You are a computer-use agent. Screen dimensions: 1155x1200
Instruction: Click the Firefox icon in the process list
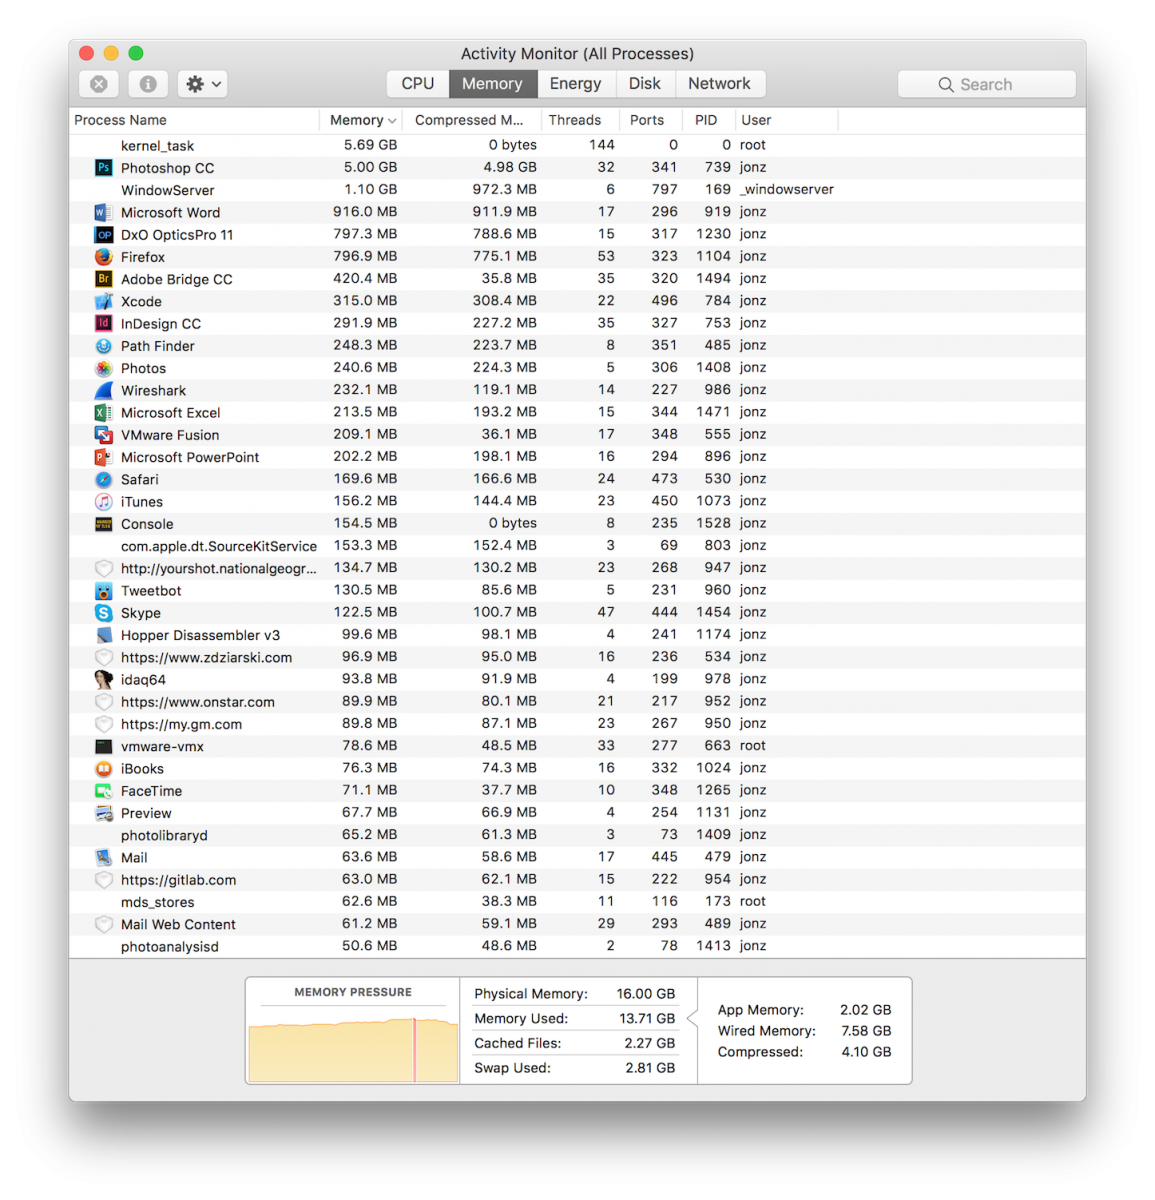103,257
